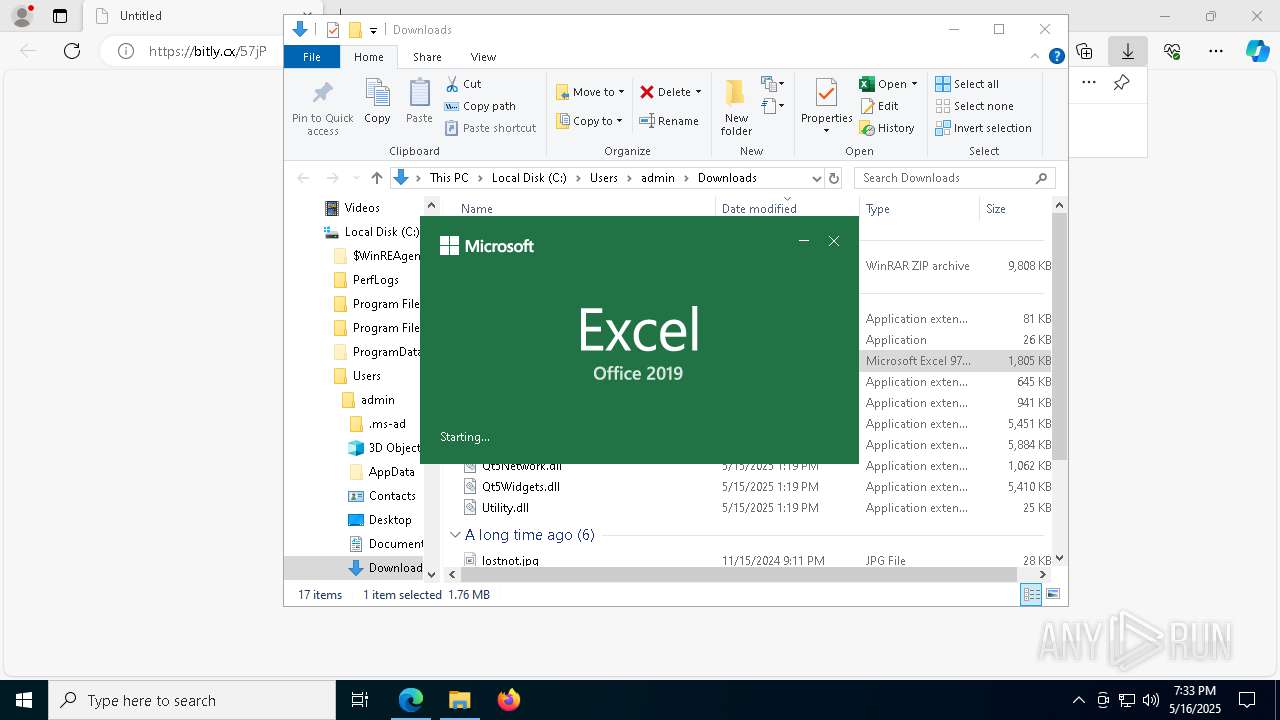Image resolution: width=1280 pixels, height=720 pixels.
Task: Open the File tab
Action: pos(312,57)
